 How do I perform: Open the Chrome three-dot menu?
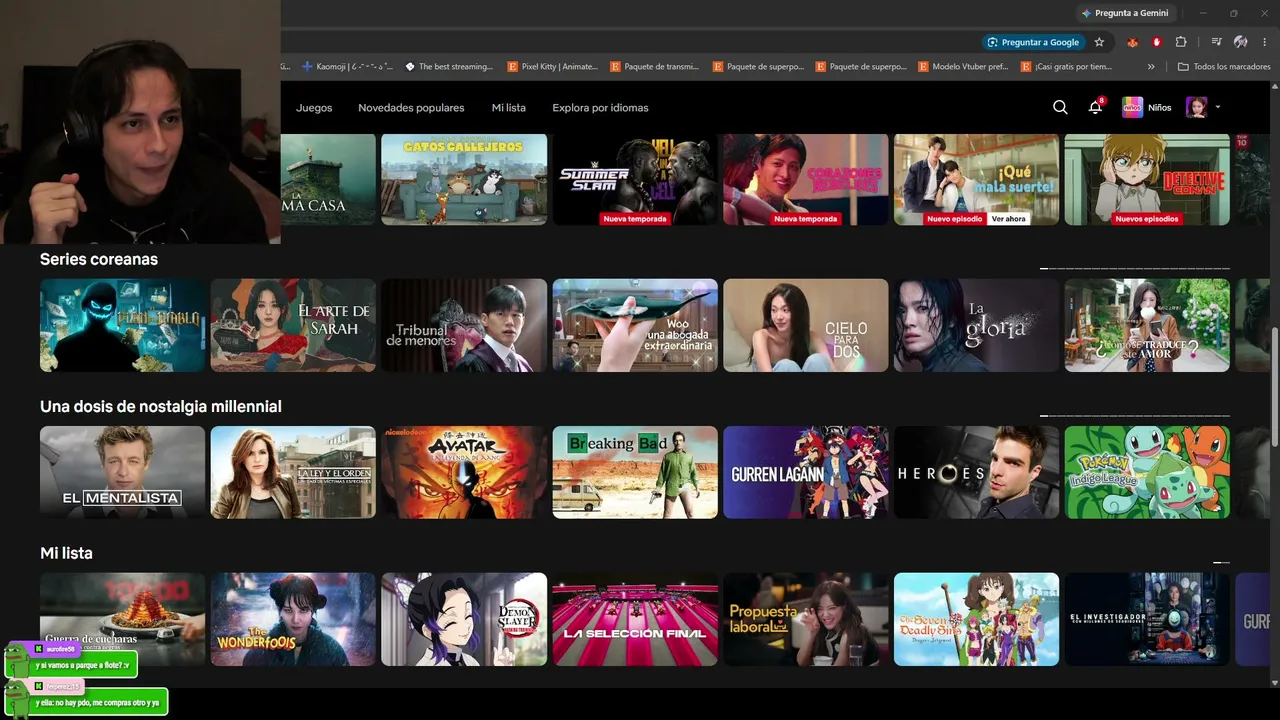click(x=1265, y=42)
